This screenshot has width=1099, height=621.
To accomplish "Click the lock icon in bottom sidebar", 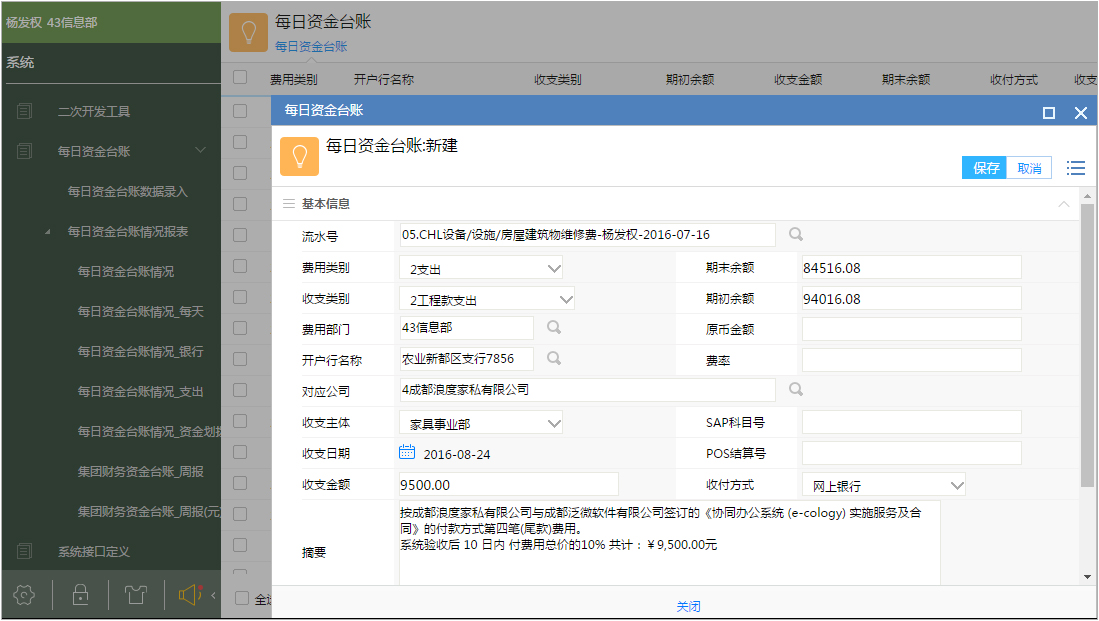I will pyautogui.click(x=80, y=595).
